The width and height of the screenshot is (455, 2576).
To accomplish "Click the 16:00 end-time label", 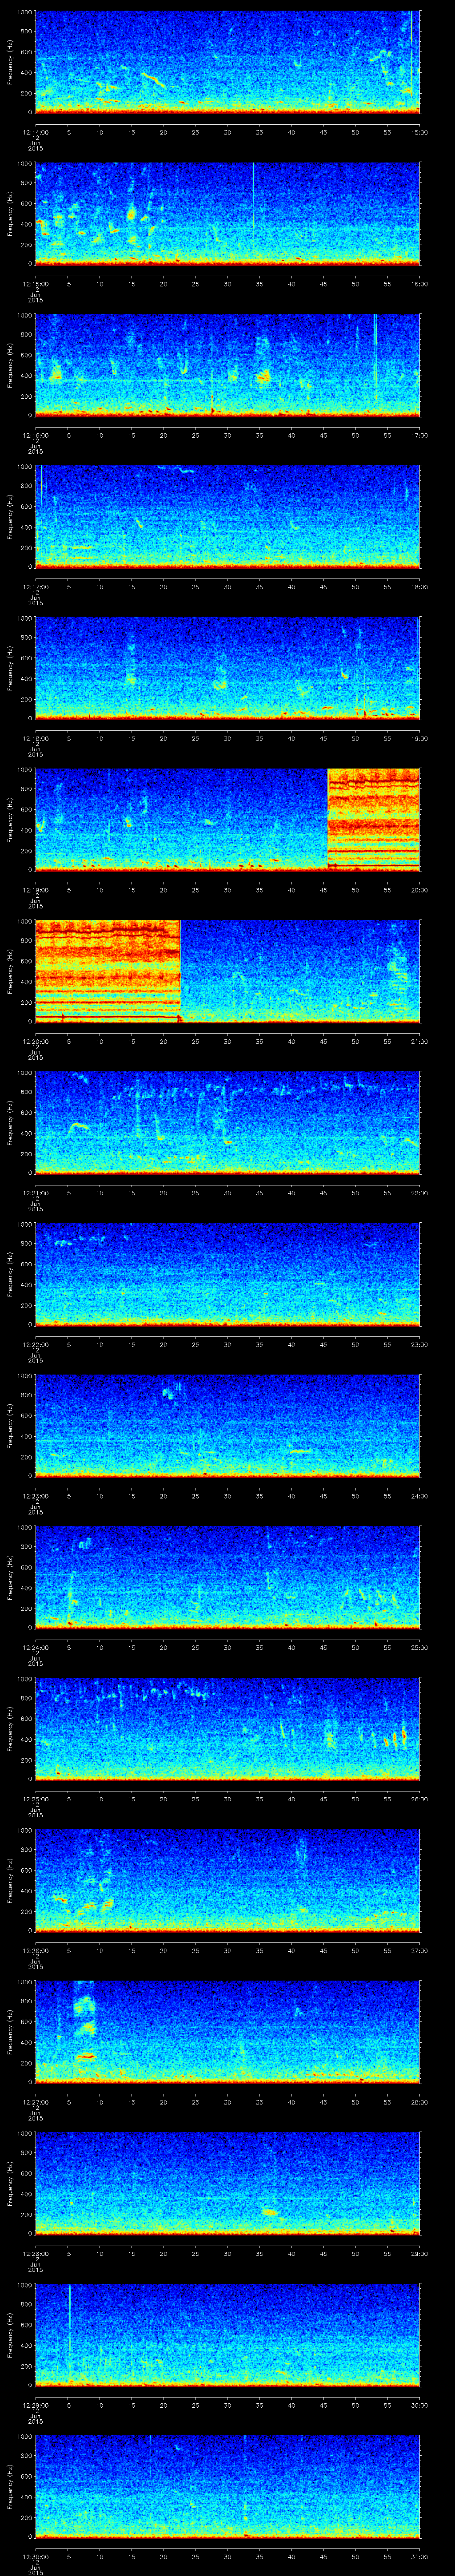I will [420, 284].
